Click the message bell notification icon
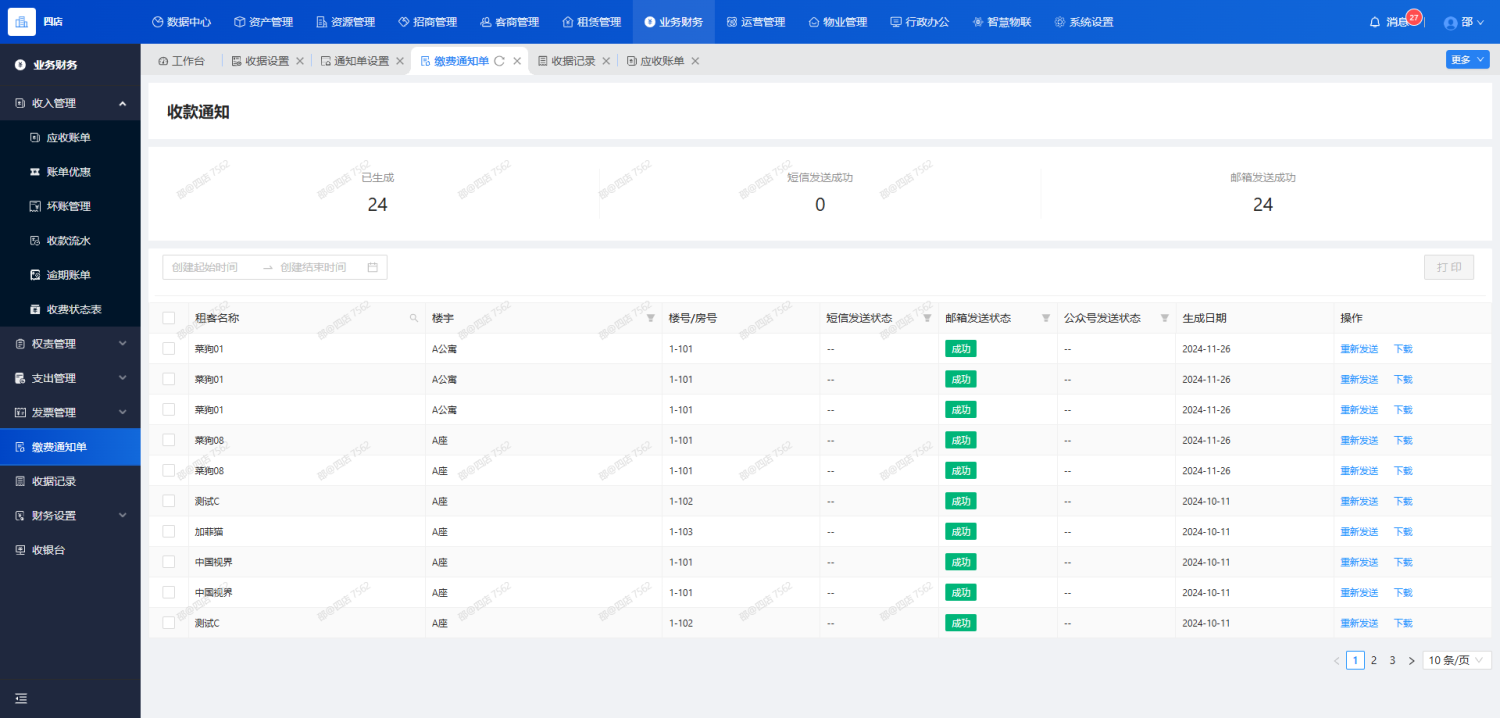The width and height of the screenshot is (1500, 718). click(x=1375, y=22)
